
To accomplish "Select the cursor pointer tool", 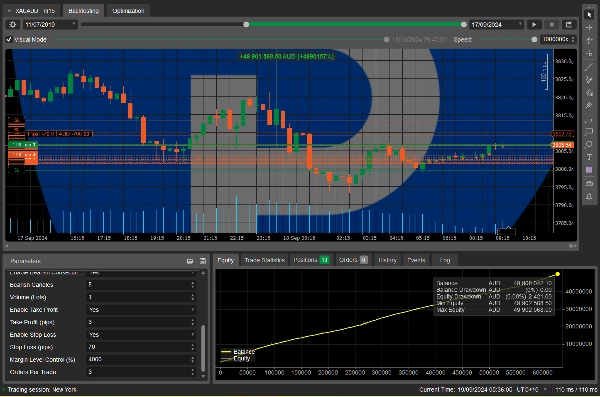I will tap(589, 14).
